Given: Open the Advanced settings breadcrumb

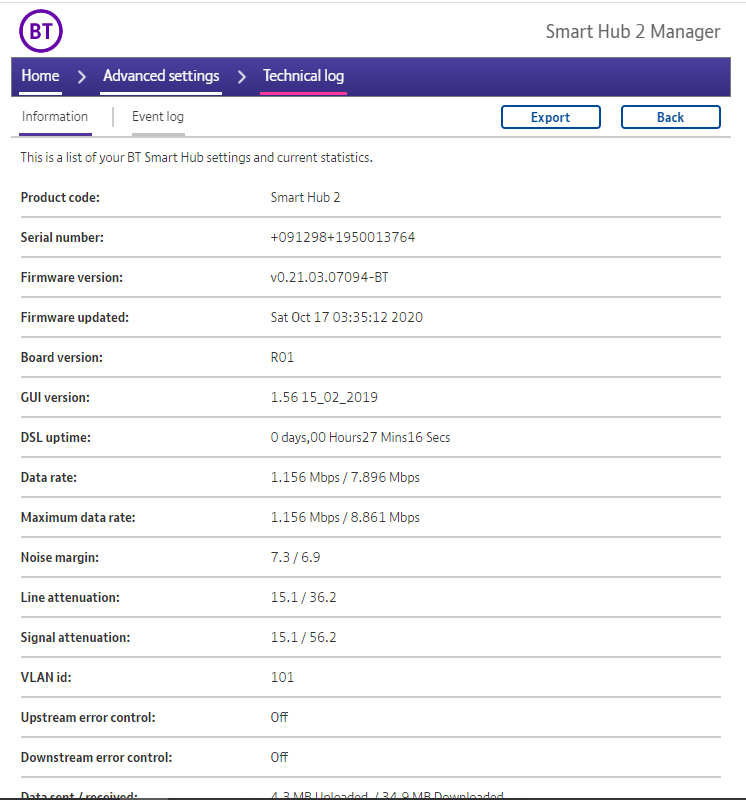Looking at the screenshot, I should (x=161, y=76).
